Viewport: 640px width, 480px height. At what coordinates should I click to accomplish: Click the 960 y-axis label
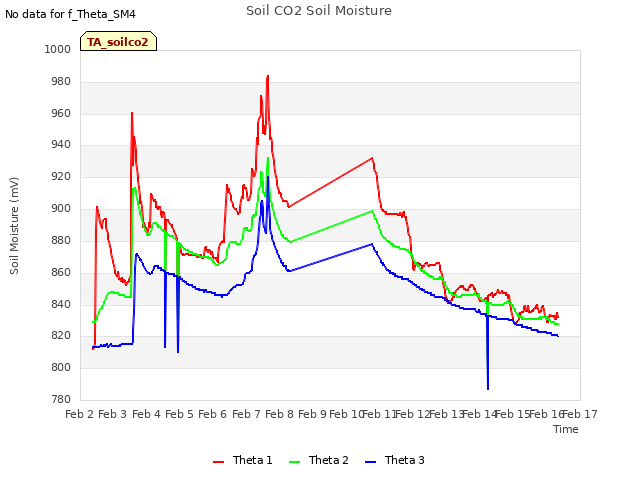[x=61, y=113]
